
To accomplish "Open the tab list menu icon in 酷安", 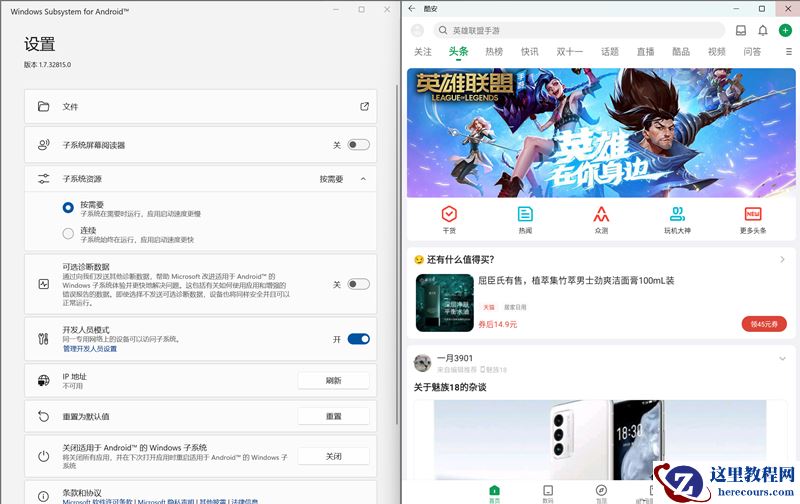I will 789,52.
